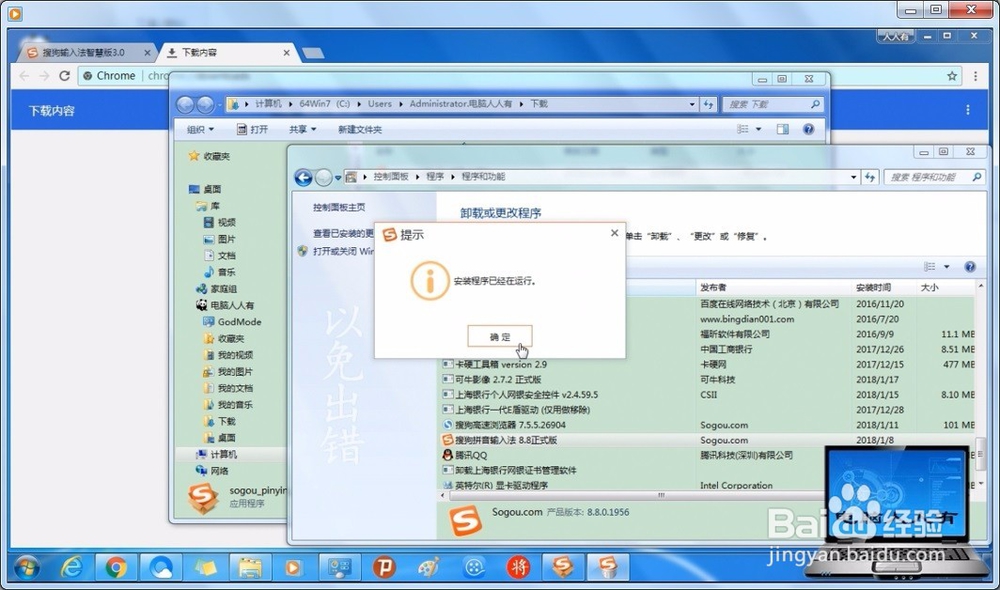Viewport: 1000px width, 590px height.
Task: Close the 提示 dialog with the X
Action: 614,233
